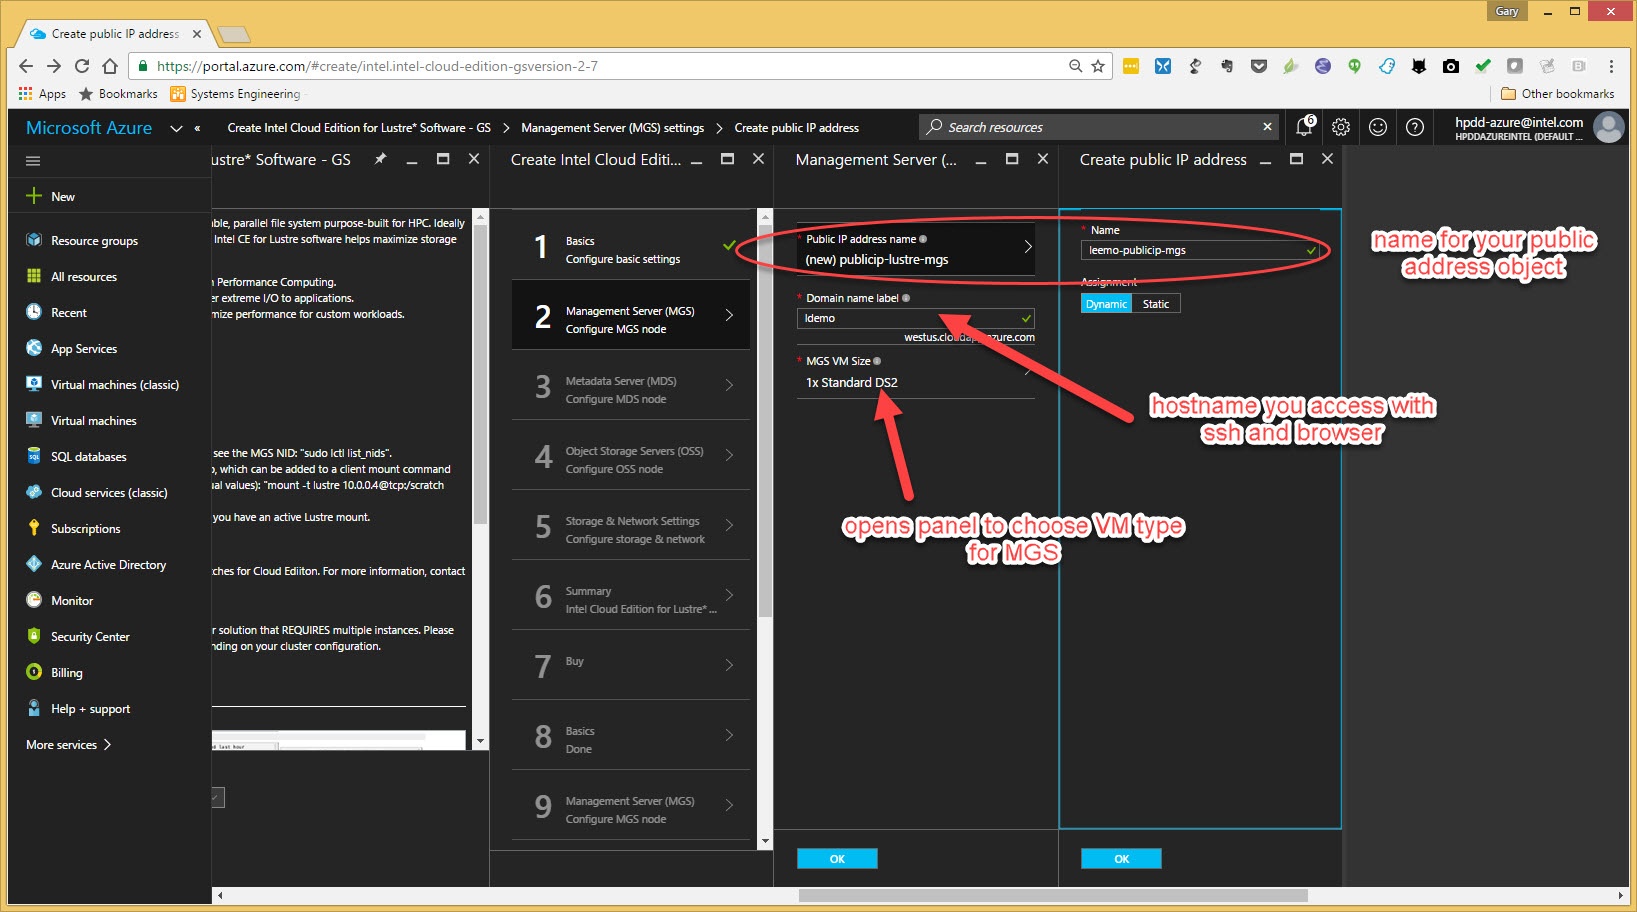1637x912 pixels.
Task: Open the feedback smiley icon
Action: 1378,127
